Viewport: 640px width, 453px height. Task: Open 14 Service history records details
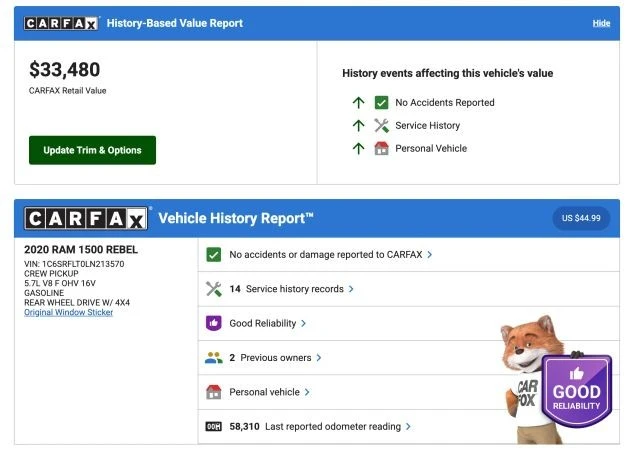tap(287, 289)
